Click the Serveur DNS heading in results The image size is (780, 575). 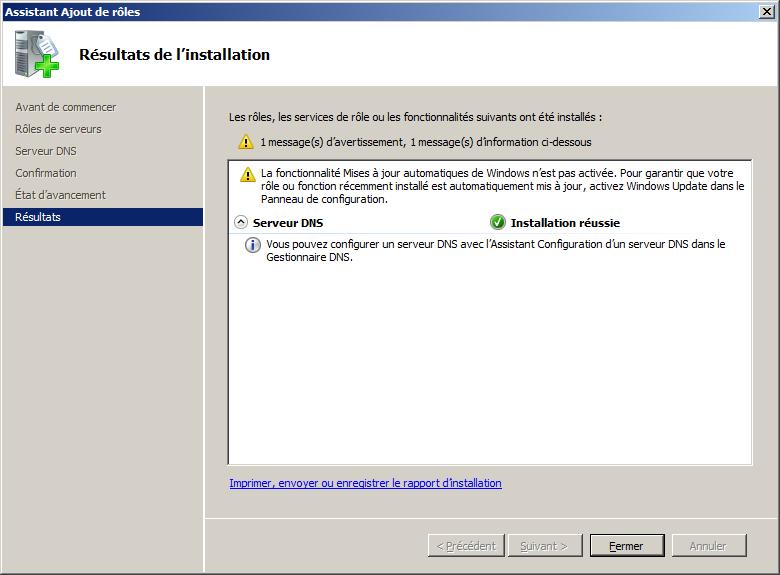pos(288,223)
